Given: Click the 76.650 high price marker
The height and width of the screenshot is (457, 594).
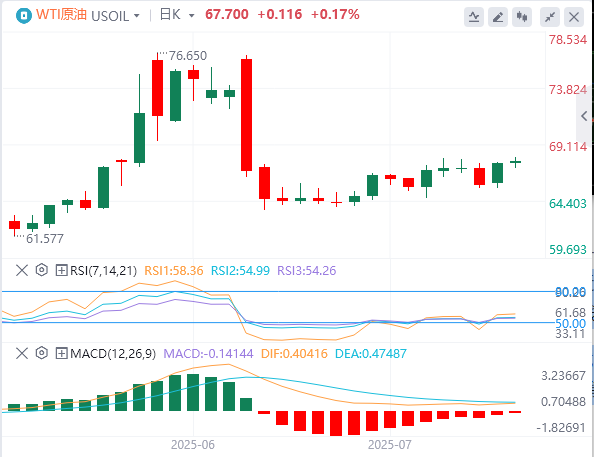Looking at the screenshot, I should 188,56.
